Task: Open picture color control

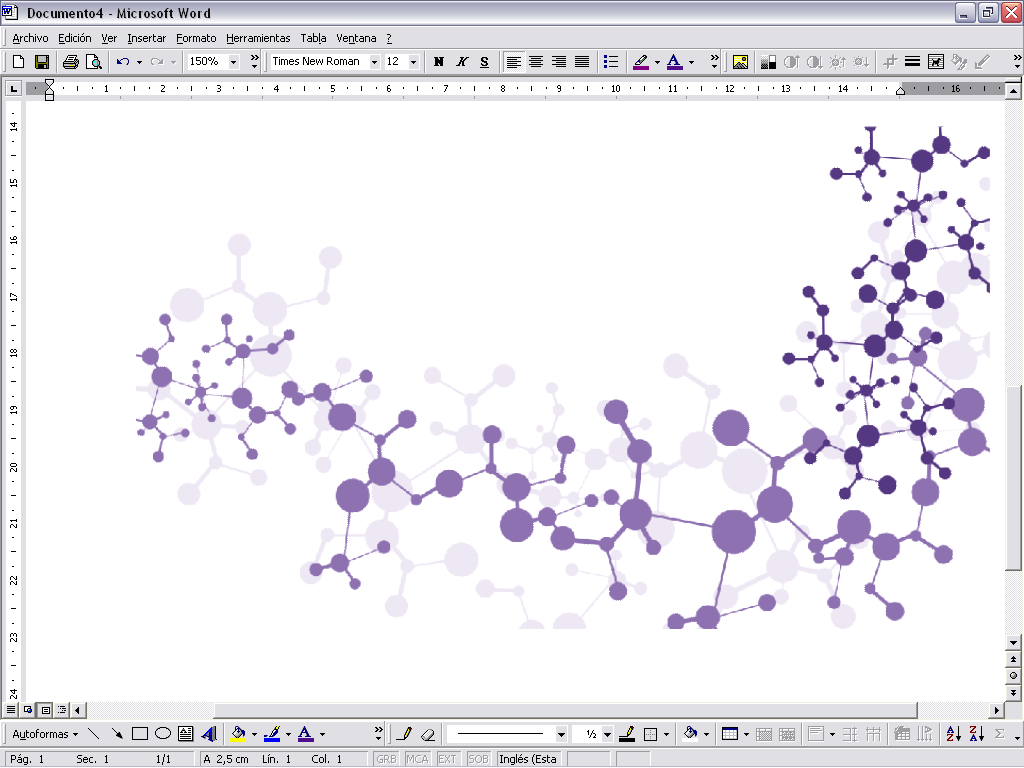Action: [x=768, y=62]
